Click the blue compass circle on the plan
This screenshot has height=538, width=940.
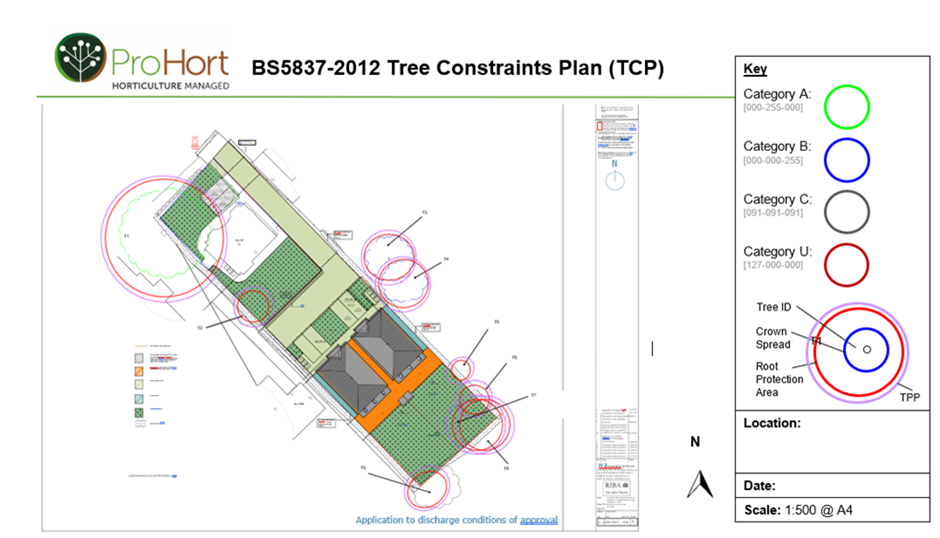point(615,181)
